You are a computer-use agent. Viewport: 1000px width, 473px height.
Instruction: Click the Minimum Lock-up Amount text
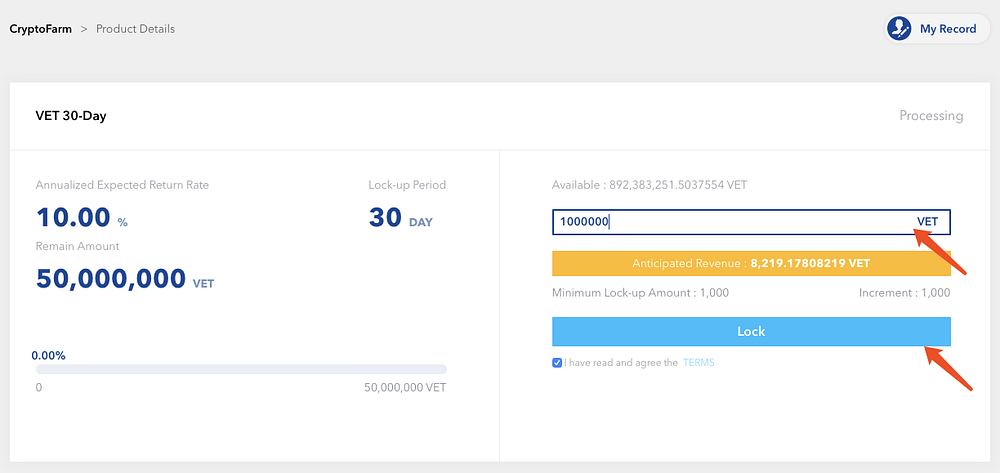(640, 293)
